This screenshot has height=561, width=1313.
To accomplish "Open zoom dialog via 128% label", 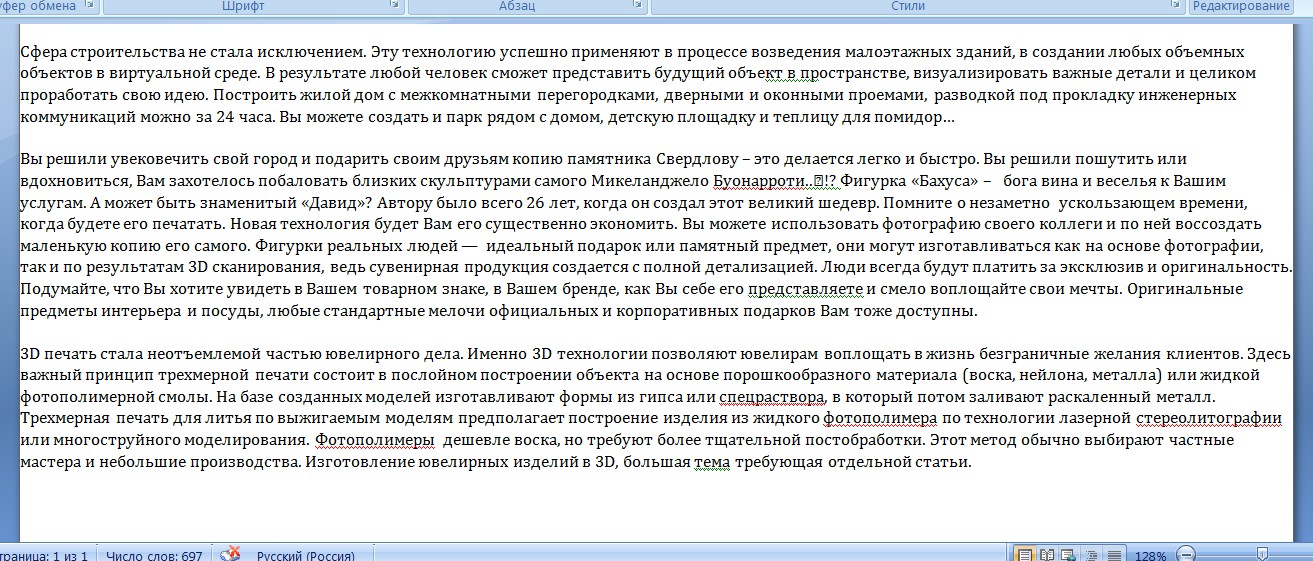I will tap(1151, 555).
